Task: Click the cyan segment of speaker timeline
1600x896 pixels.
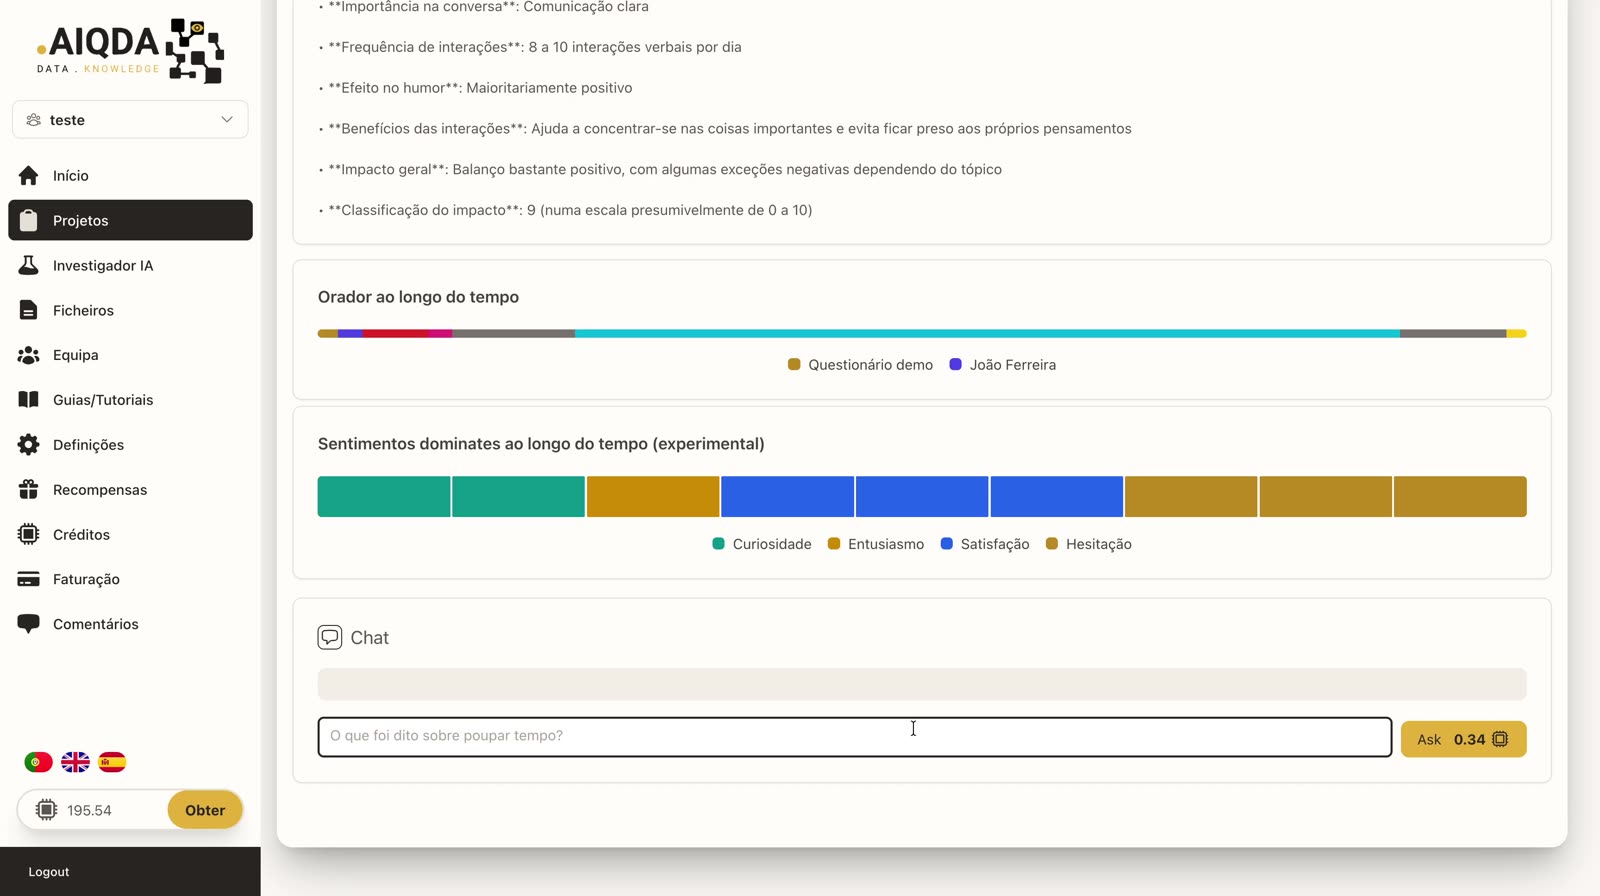Action: click(x=987, y=334)
